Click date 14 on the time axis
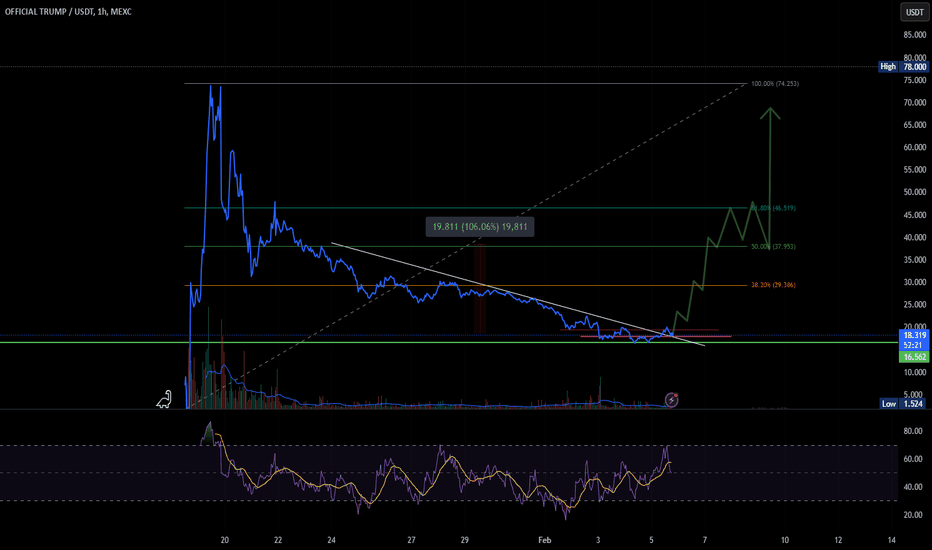Screen dimensions: 932x550 coord(892,540)
